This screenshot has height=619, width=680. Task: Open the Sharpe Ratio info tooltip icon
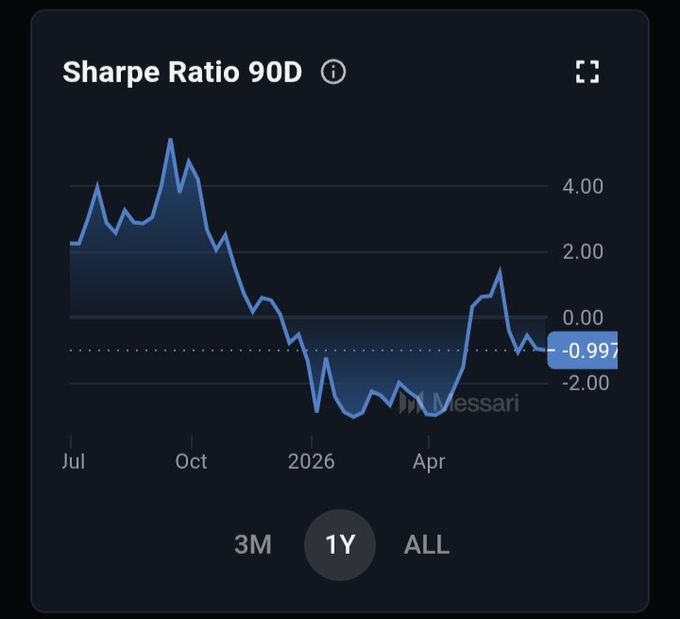click(x=333, y=72)
